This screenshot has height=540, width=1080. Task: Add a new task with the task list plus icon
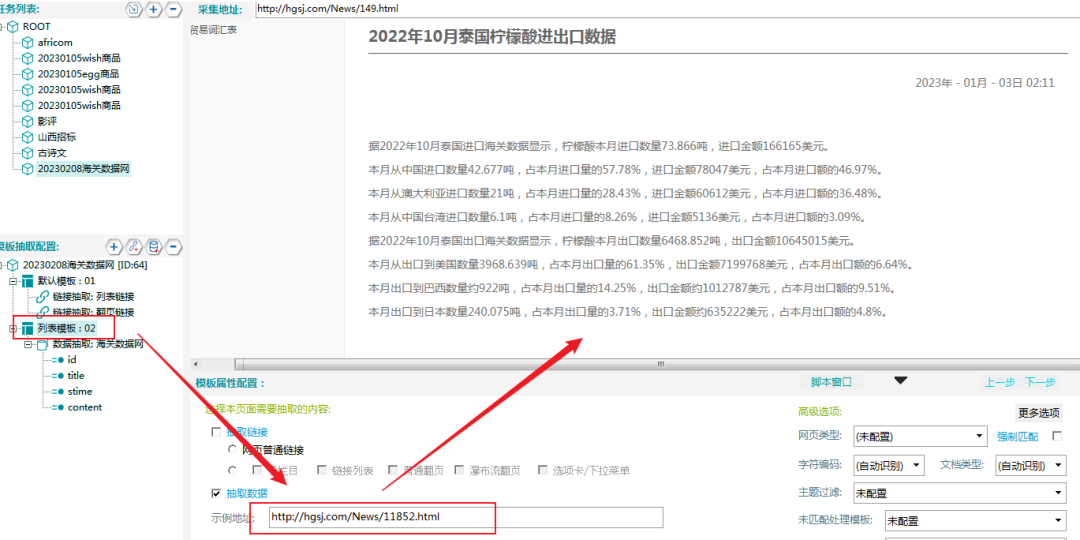[153, 9]
